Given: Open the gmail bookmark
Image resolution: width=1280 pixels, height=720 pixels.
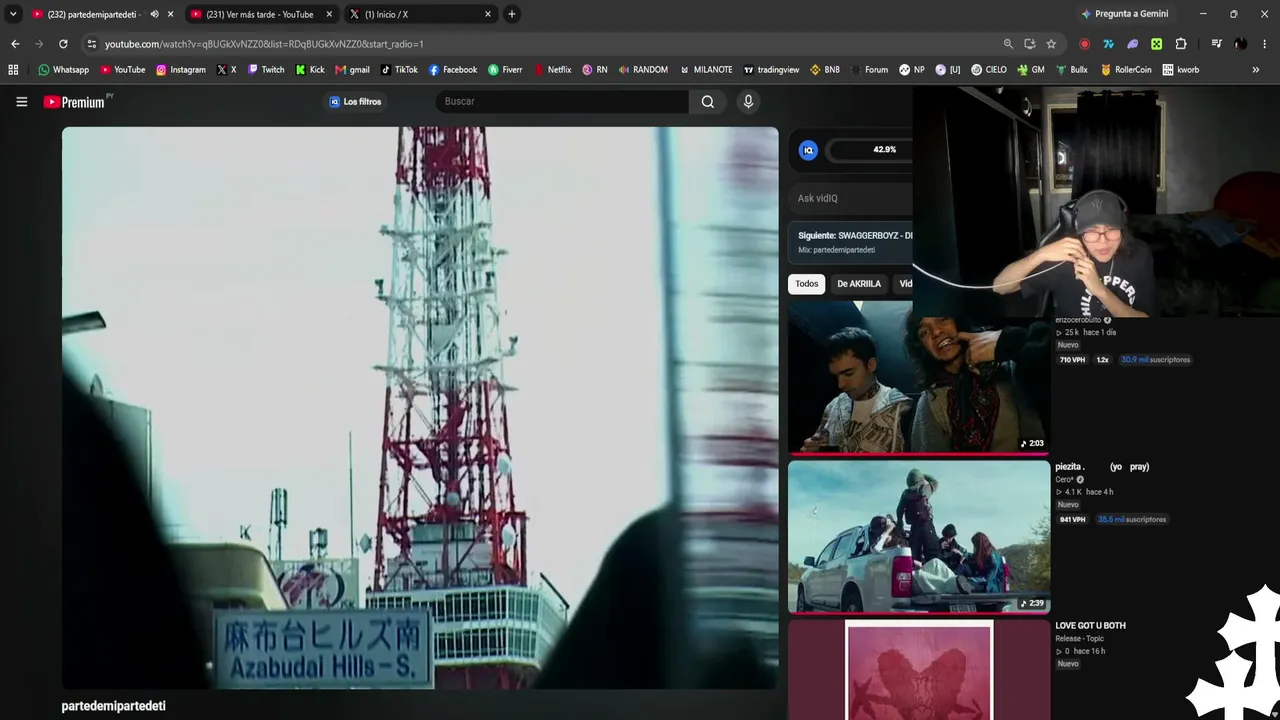Looking at the screenshot, I should (x=352, y=70).
